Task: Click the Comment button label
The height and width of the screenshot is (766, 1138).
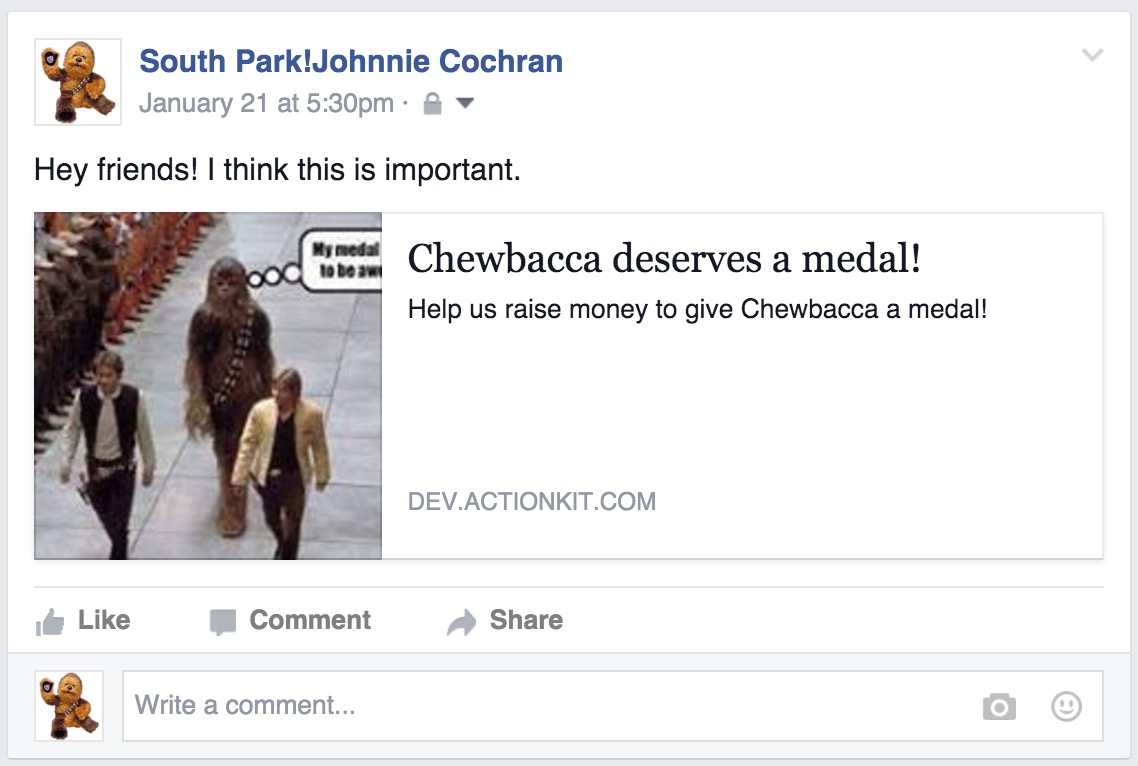Action: tap(310, 620)
